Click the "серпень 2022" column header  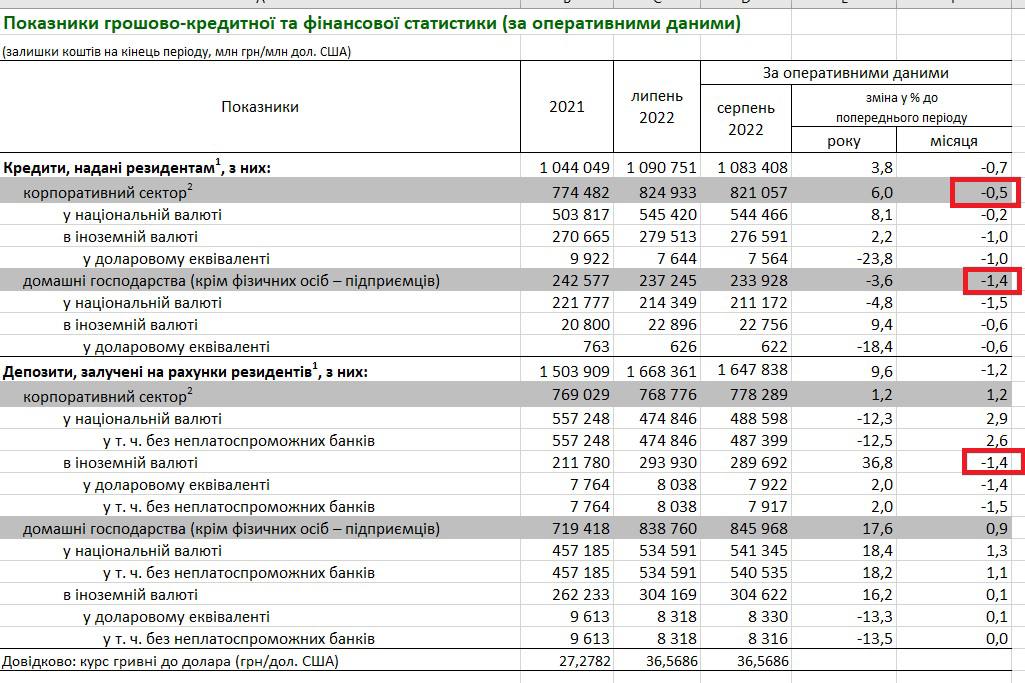click(745, 118)
